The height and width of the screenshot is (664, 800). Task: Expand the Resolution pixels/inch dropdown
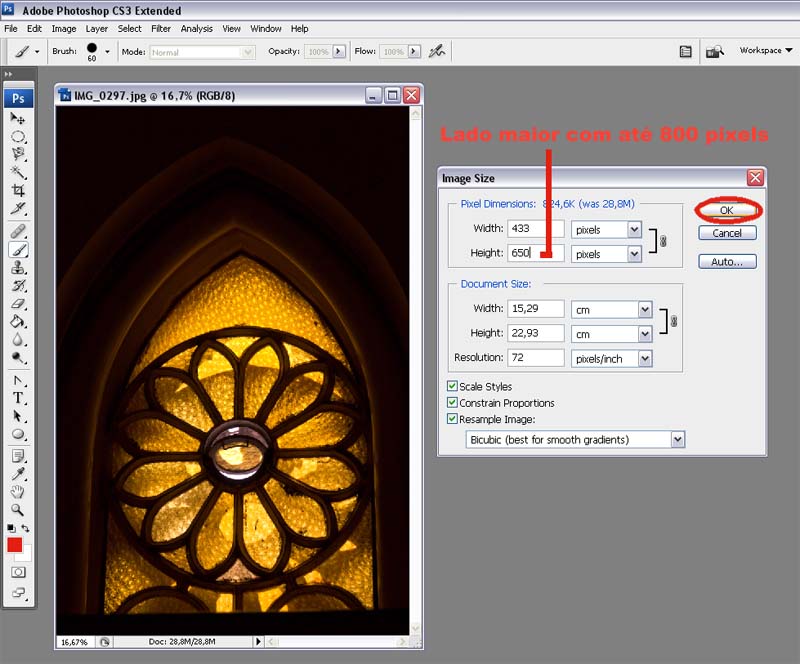644,358
